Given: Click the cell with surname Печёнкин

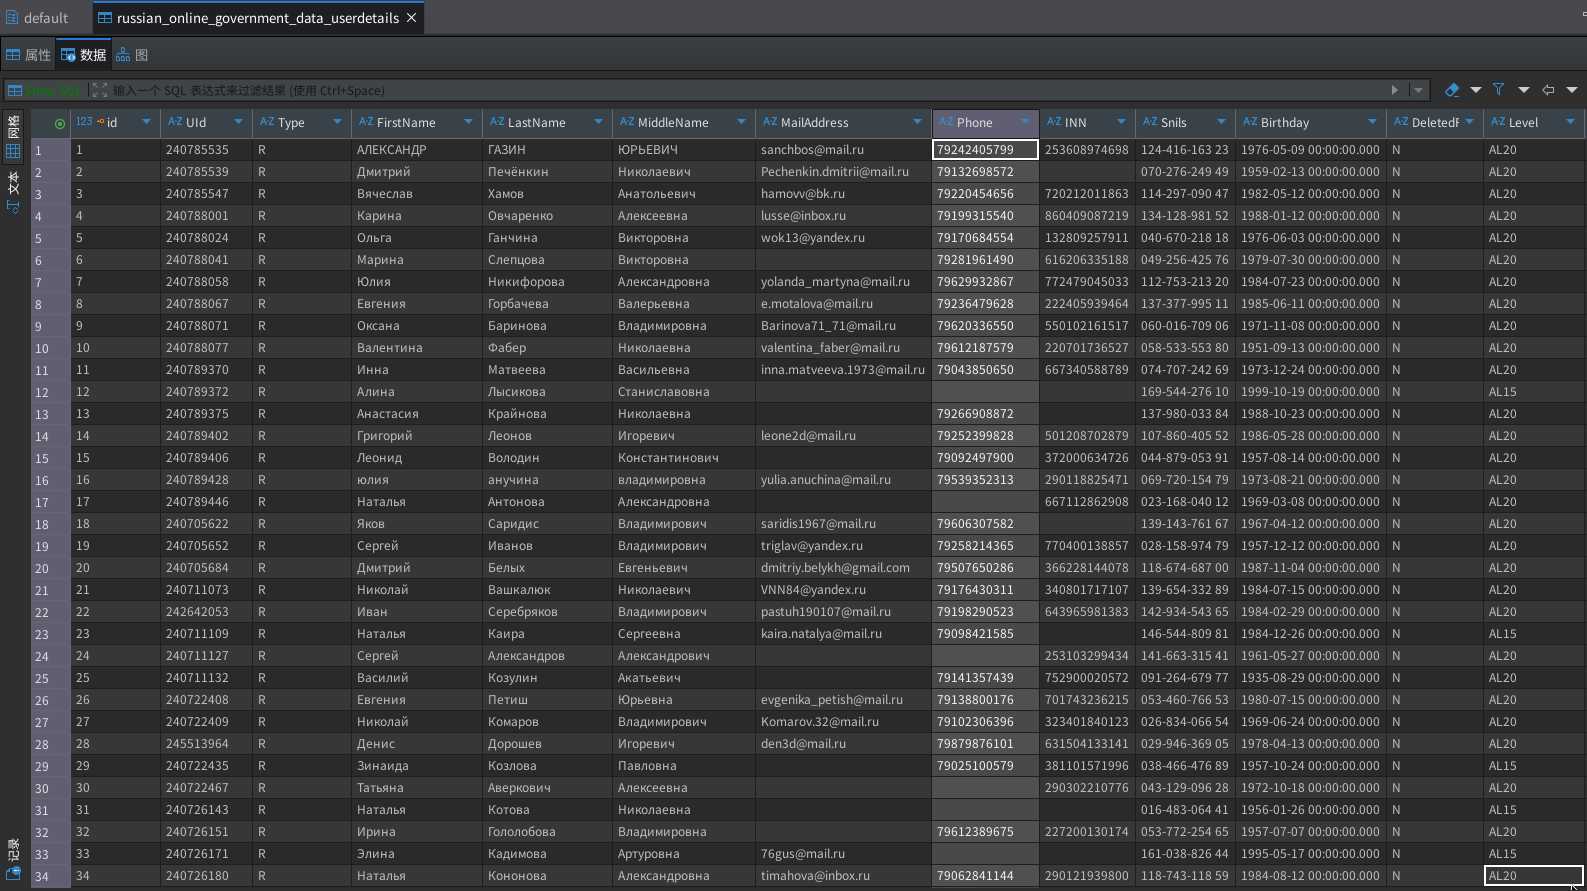Looking at the screenshot, I should pos(518,172).
